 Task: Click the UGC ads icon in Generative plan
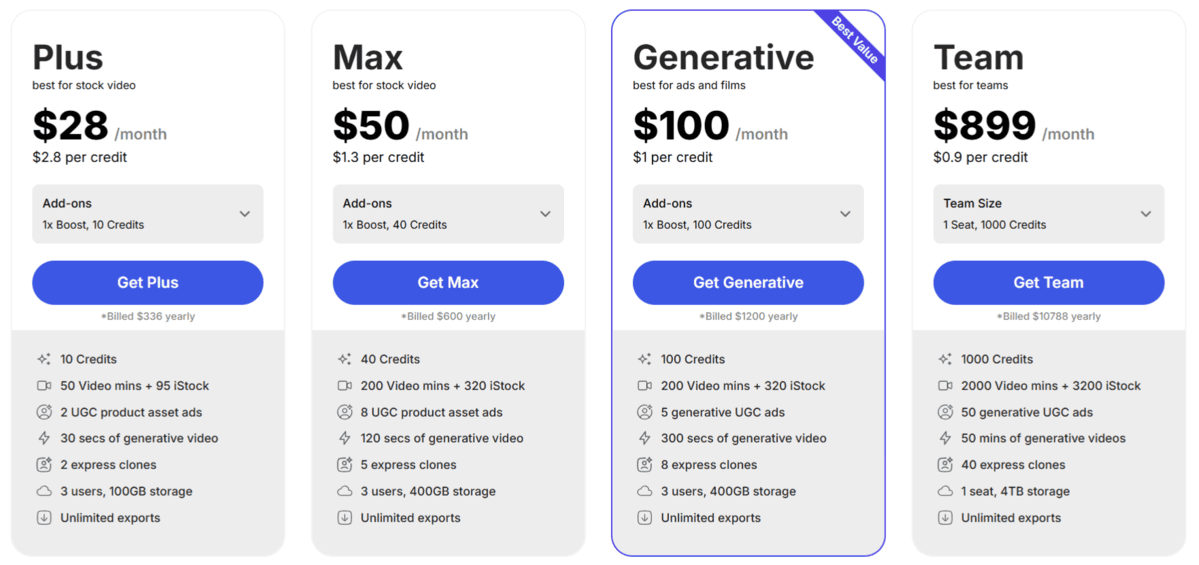tap(644, 412)
